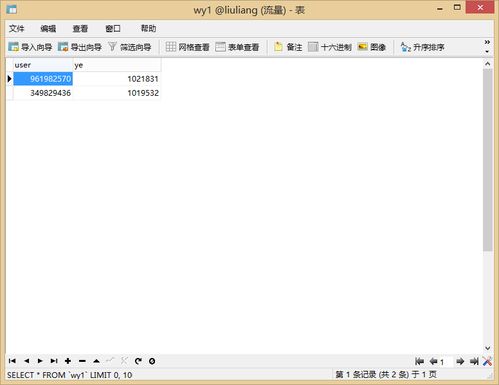Refresh table with the reload icon

coord(138,361)
